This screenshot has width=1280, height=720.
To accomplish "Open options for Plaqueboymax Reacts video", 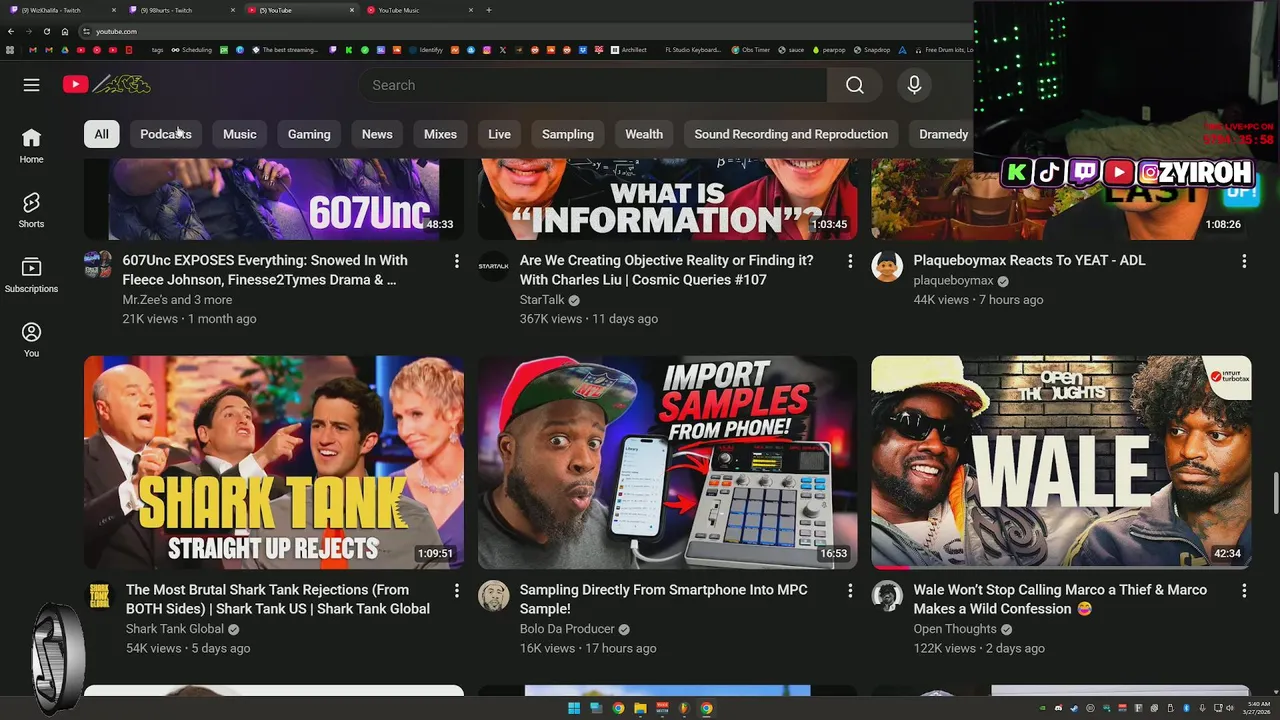I will tap(1244, 261).
